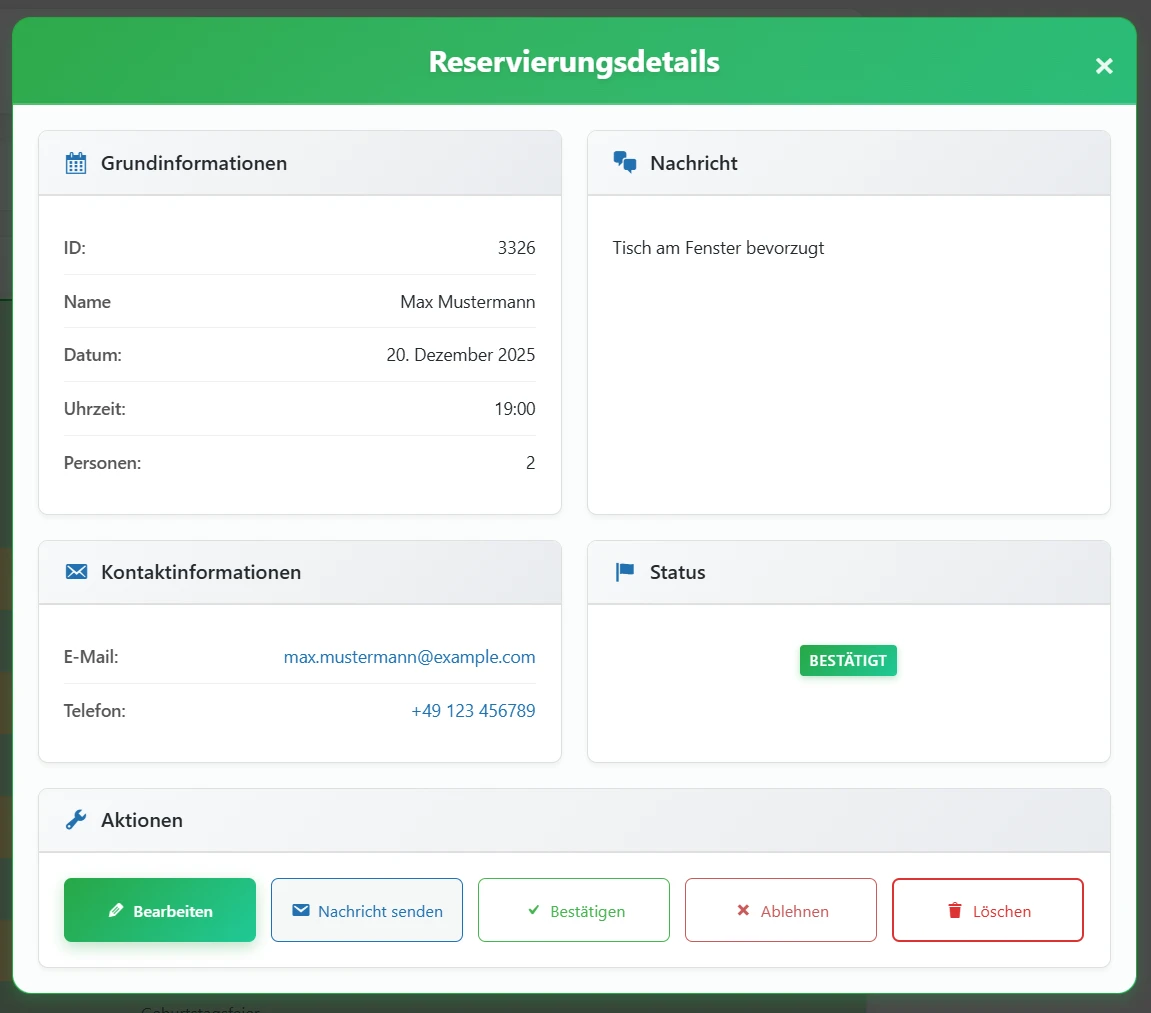Click the green BESTÄTIGT status badge

848,661
